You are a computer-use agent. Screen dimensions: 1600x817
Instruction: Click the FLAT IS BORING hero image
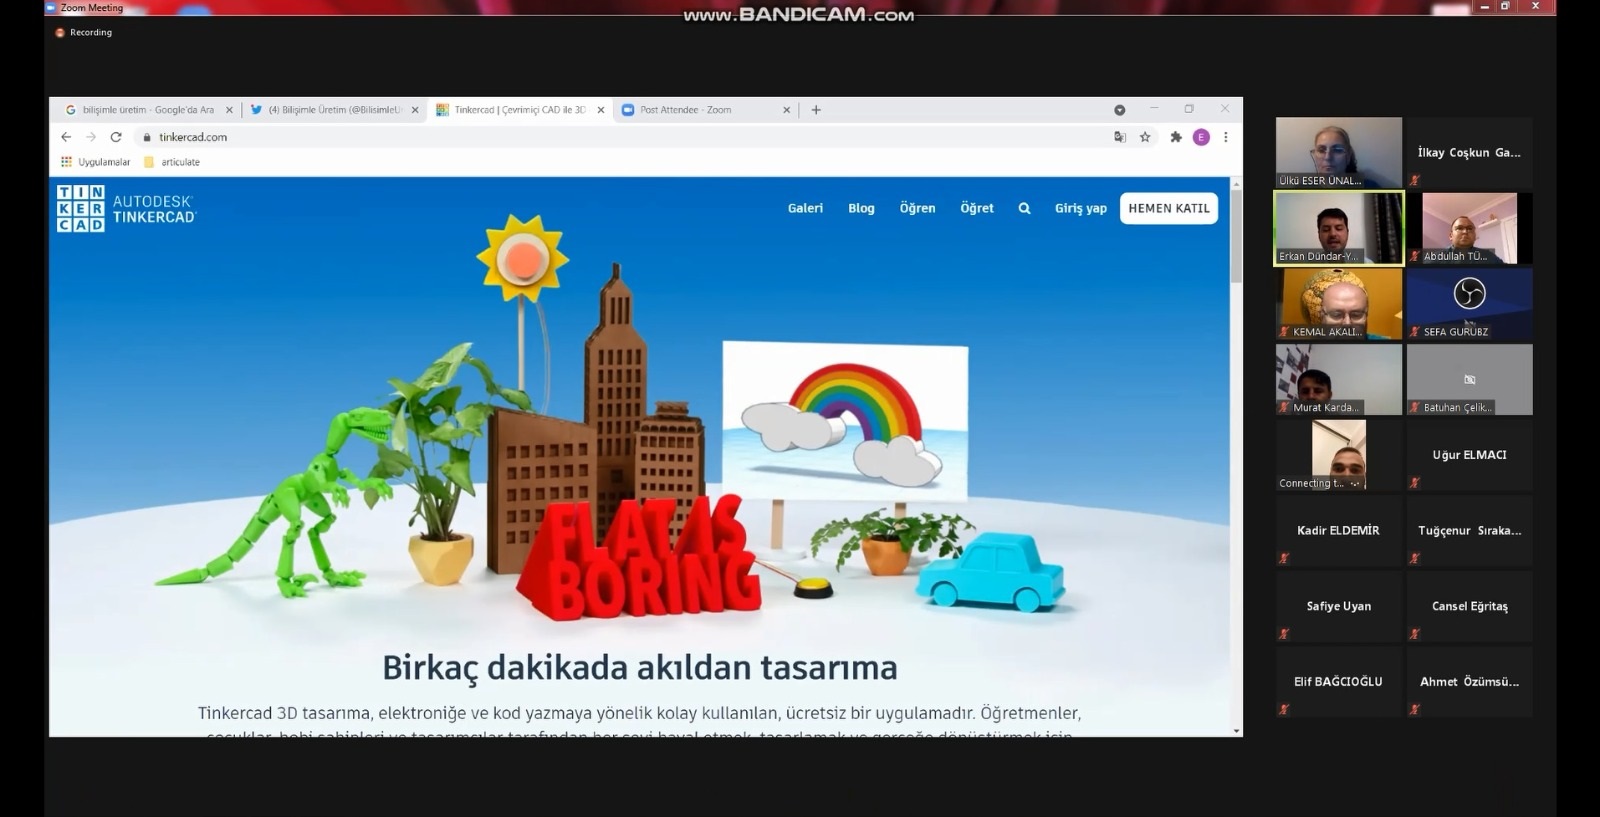coord(639,560)
